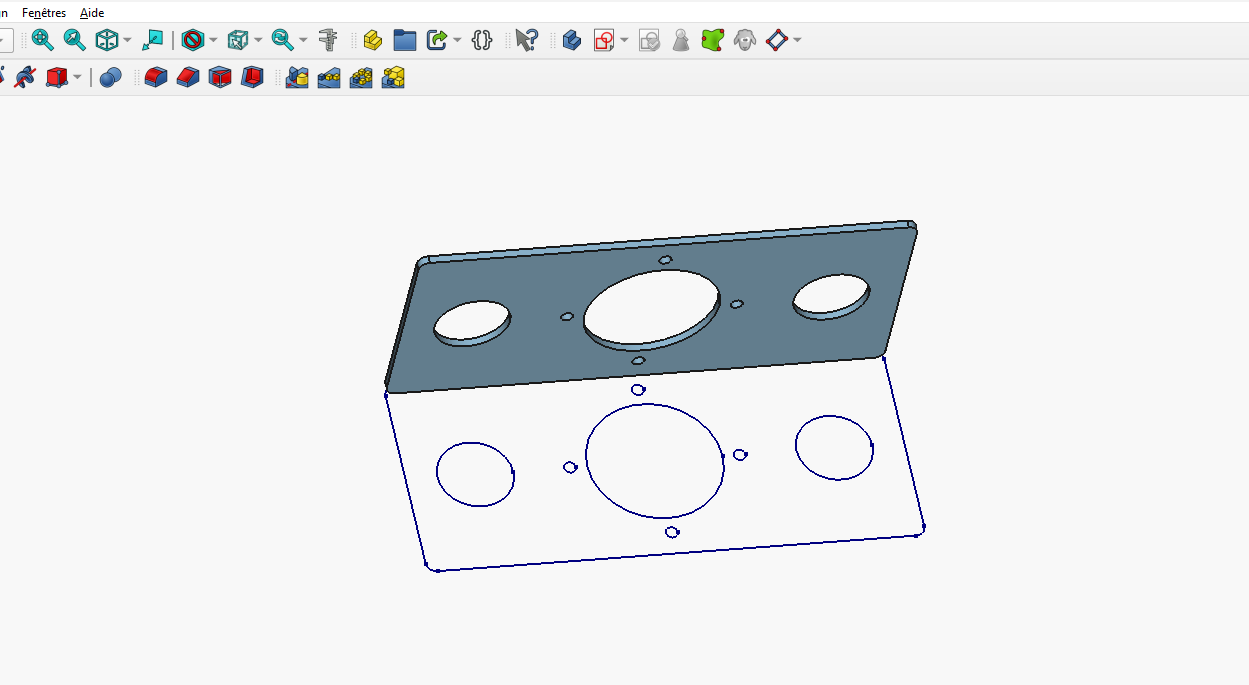
Task: Expand the datum diamond dropdown arrow
Action: pyautogui.click(x=797, y=40)
